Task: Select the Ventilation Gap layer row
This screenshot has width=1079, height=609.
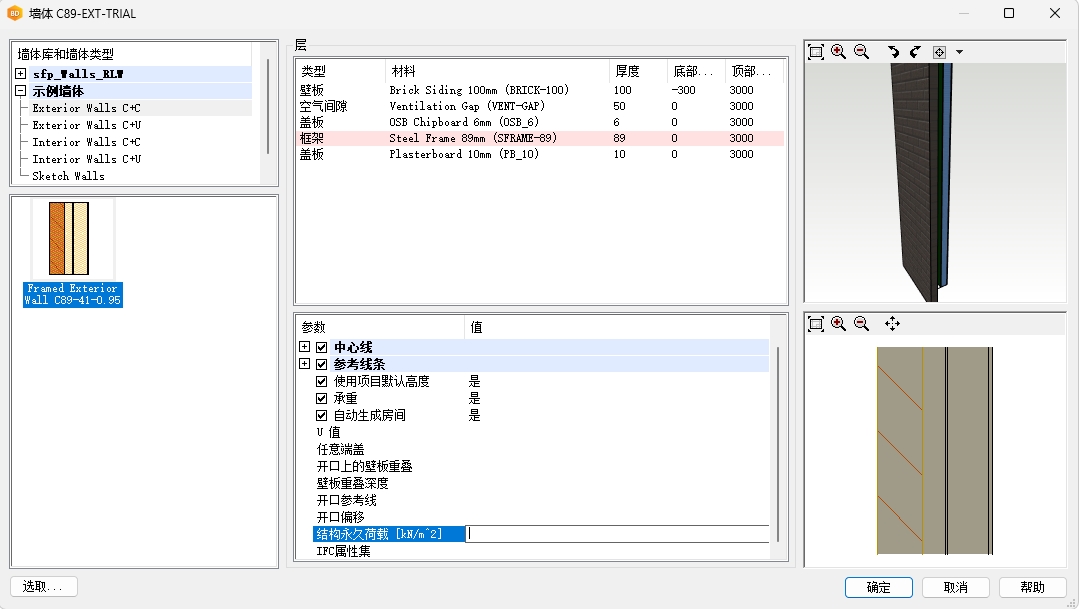Action: tap(540, 106)
